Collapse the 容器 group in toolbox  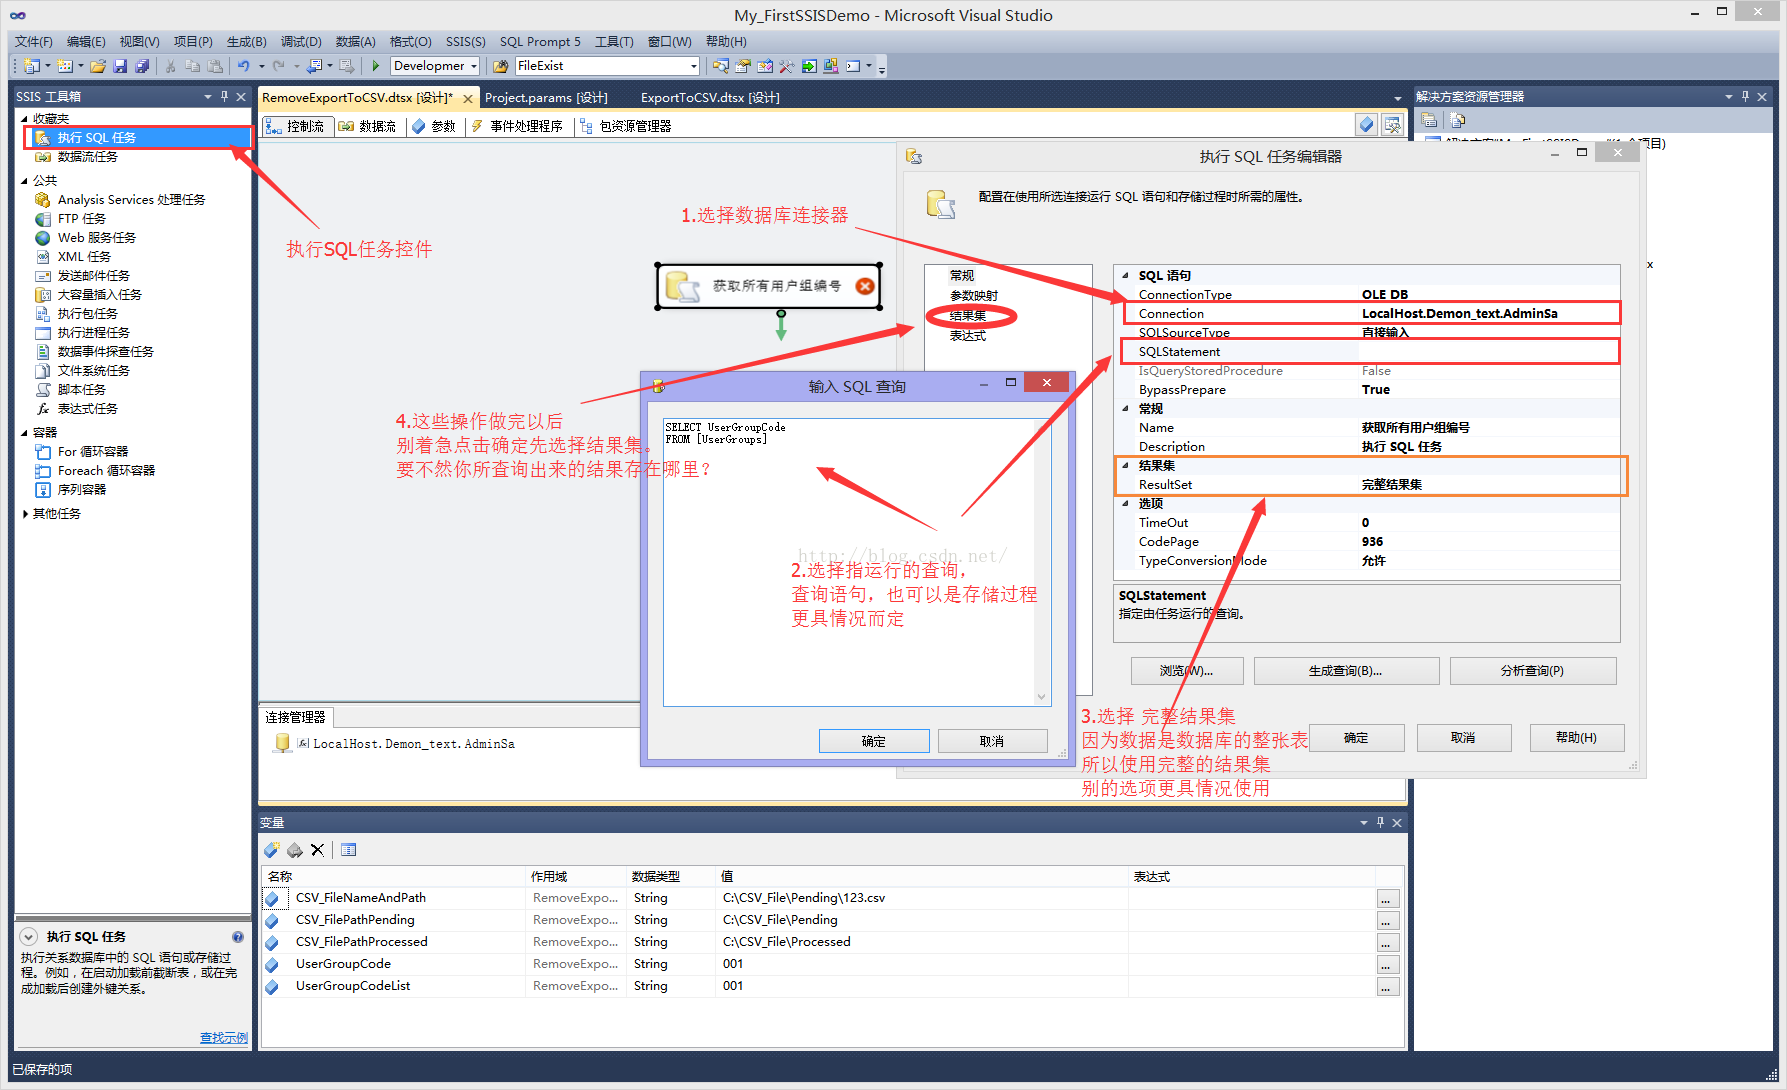[x=25, y=433]
